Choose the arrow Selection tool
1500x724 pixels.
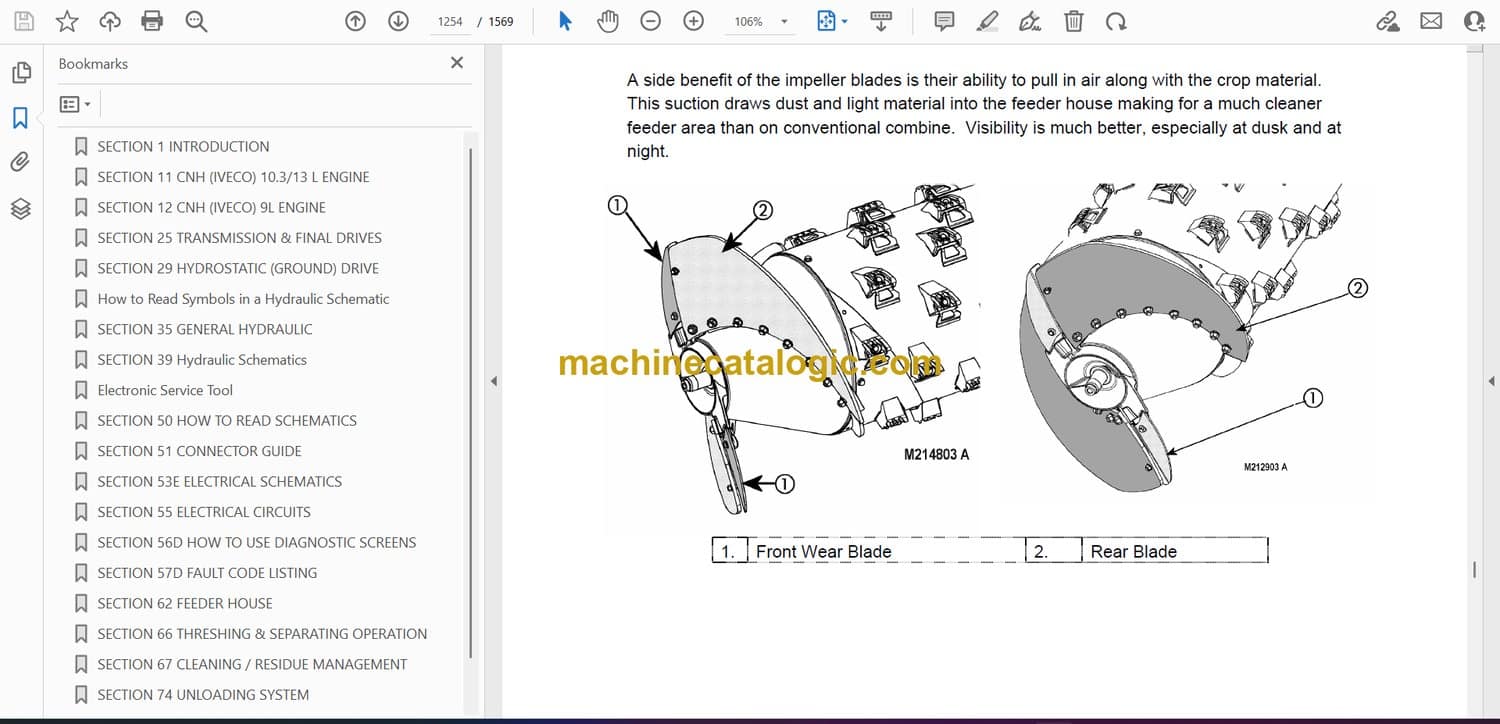[565, 21]
